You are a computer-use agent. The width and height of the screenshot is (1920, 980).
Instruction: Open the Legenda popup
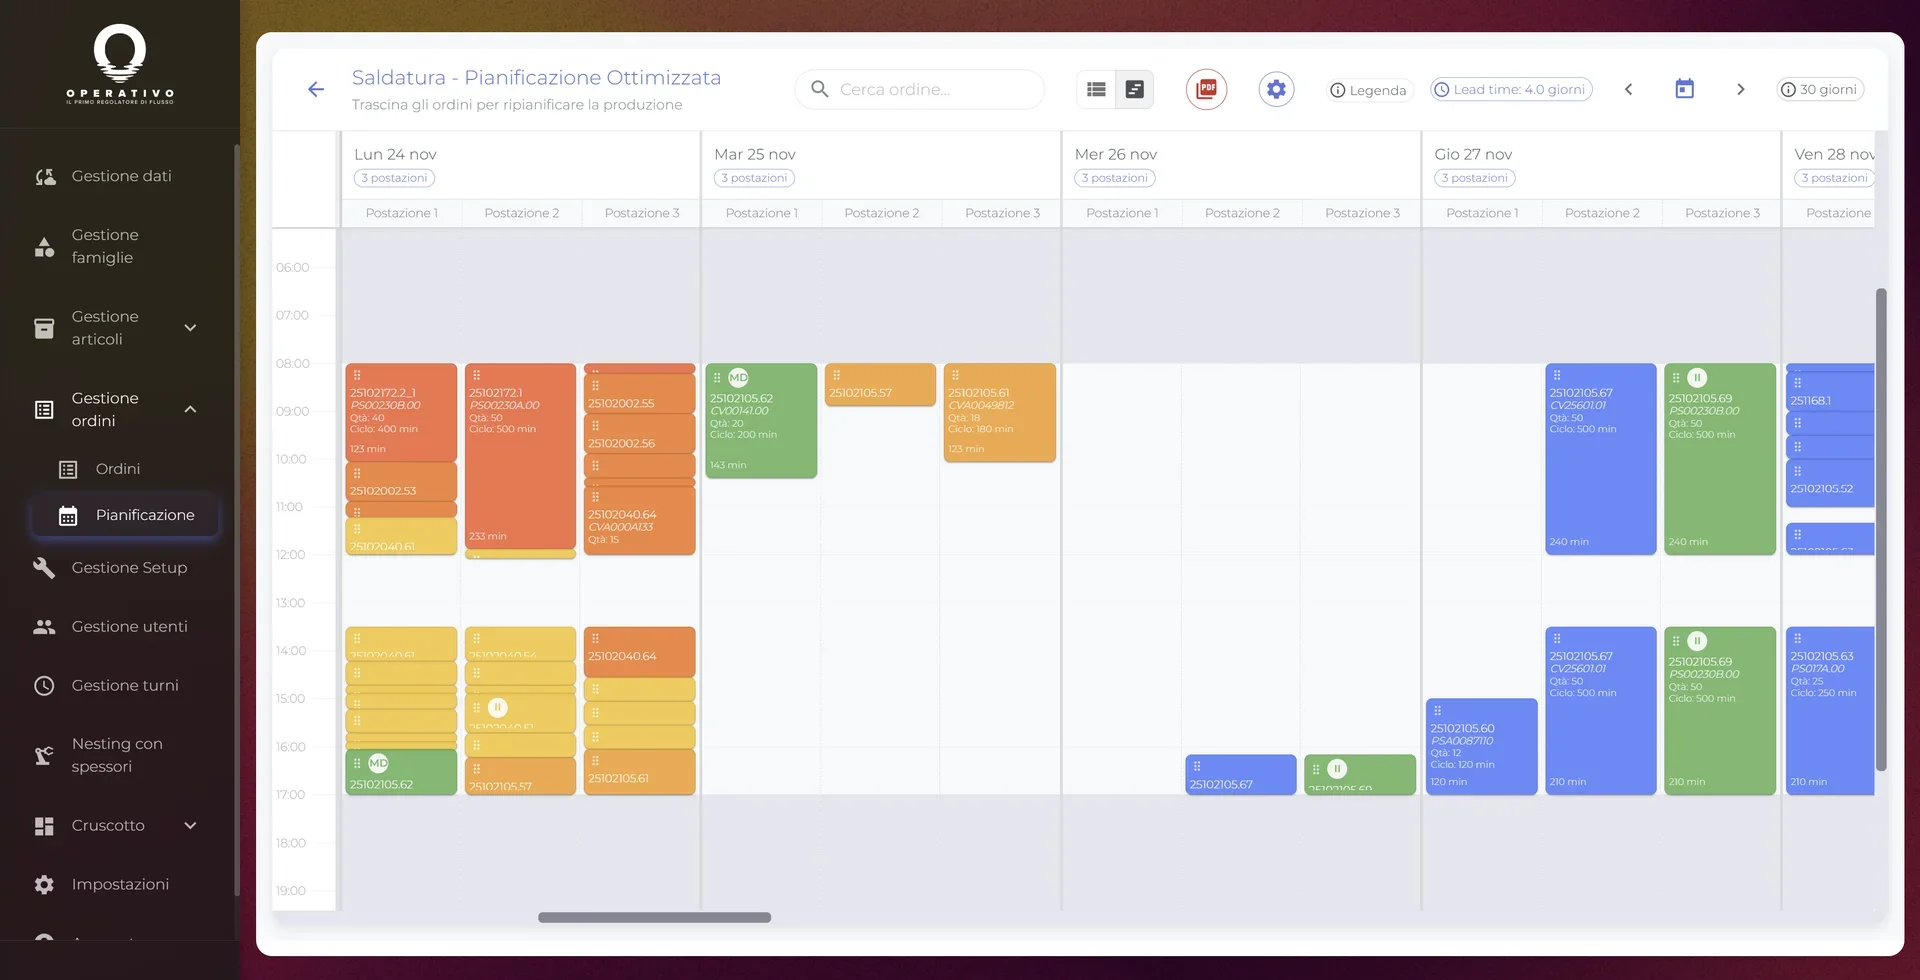tap(1369, 89)
